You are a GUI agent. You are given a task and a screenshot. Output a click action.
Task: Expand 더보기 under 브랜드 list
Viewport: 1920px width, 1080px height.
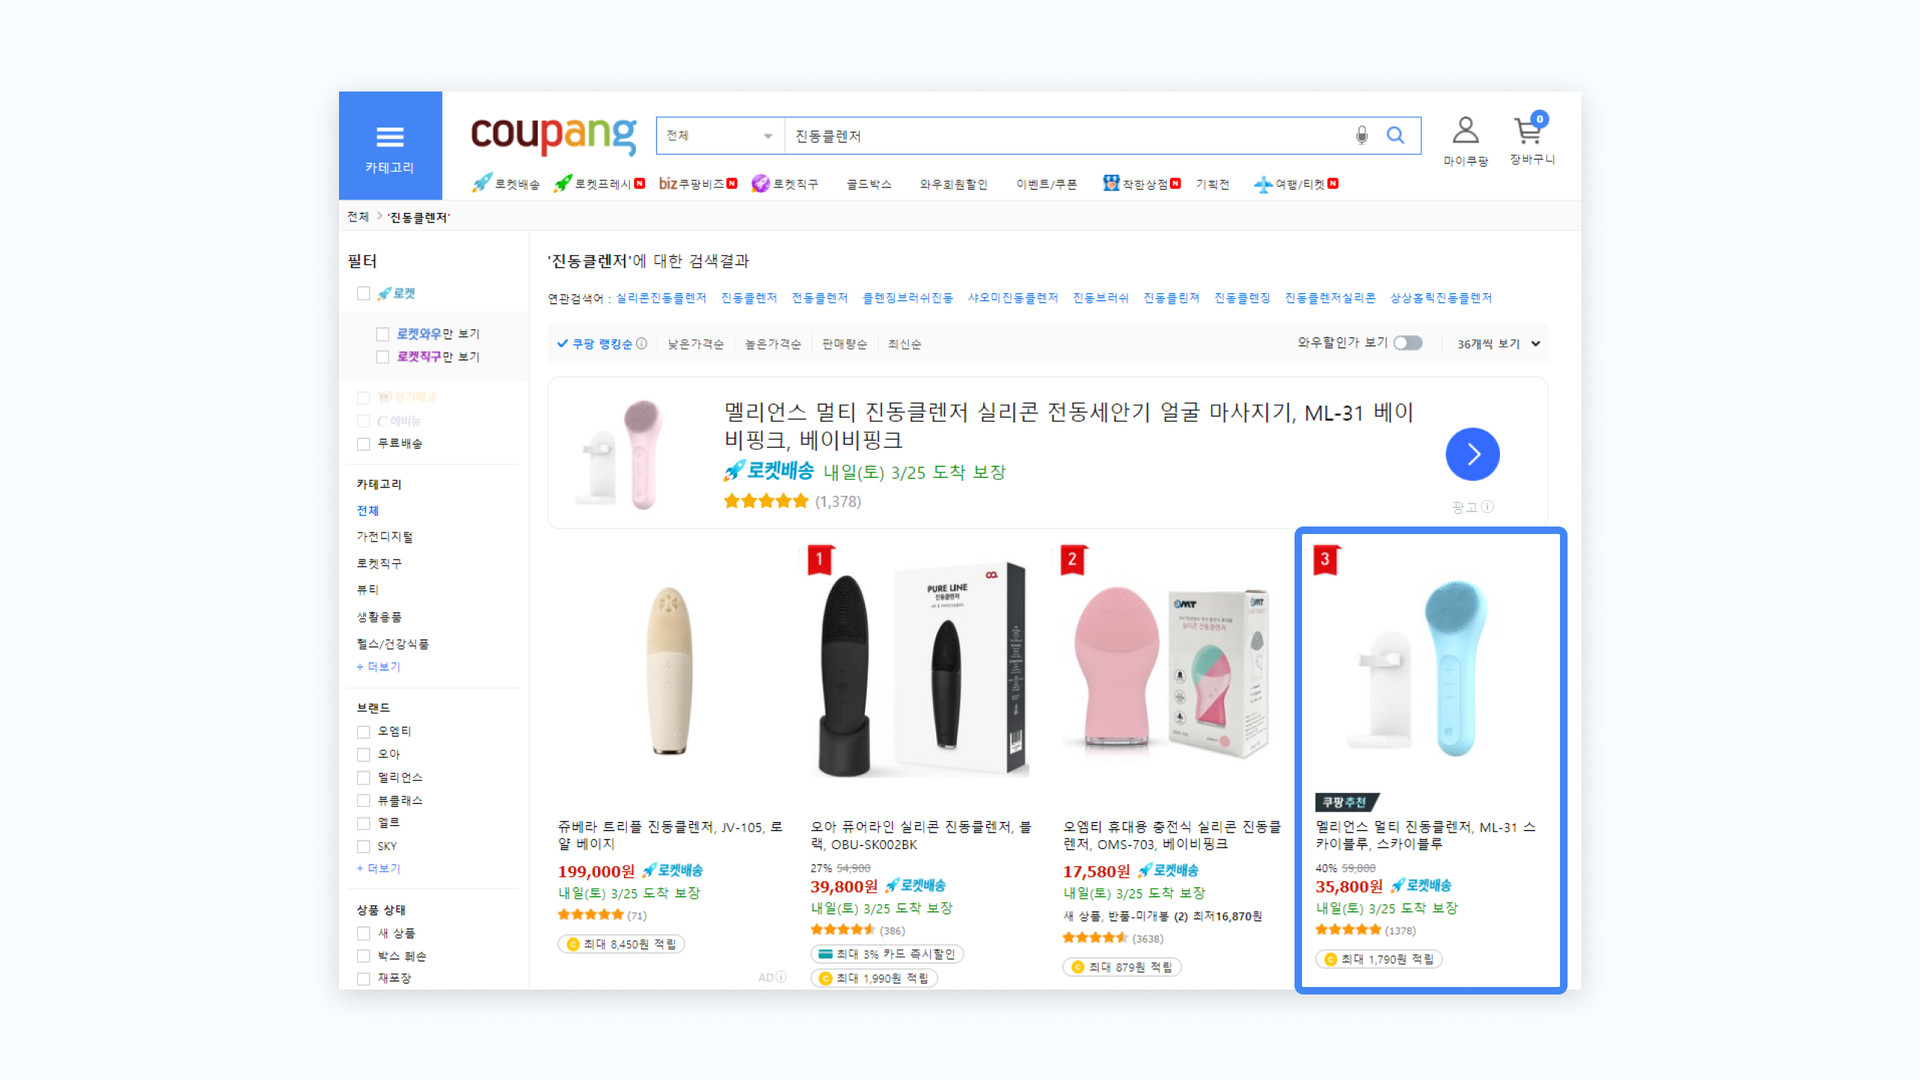(378, 869)
